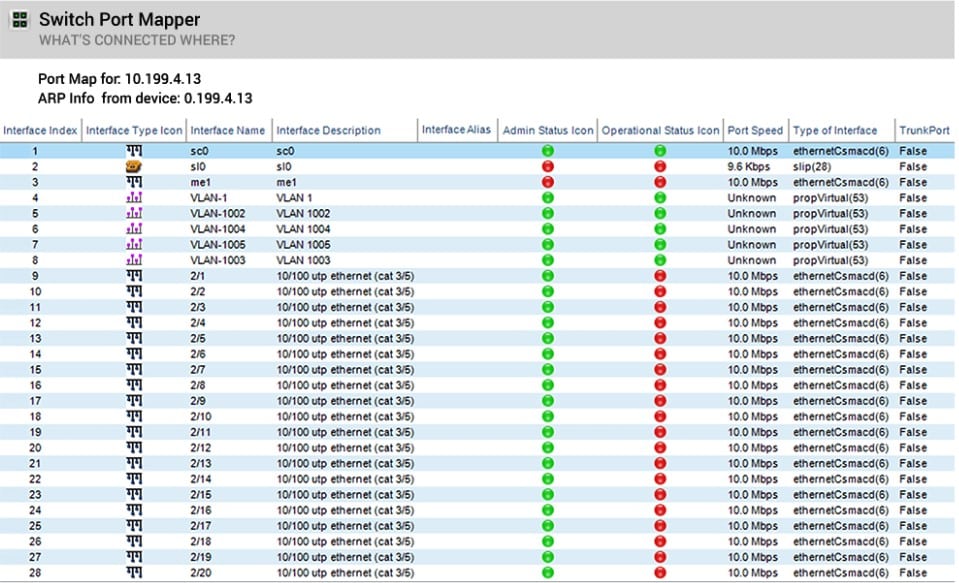Click red admin status icon for sl0
This screenshot has width=959, height=583.
pyautogui.click(x=548, y=166)
